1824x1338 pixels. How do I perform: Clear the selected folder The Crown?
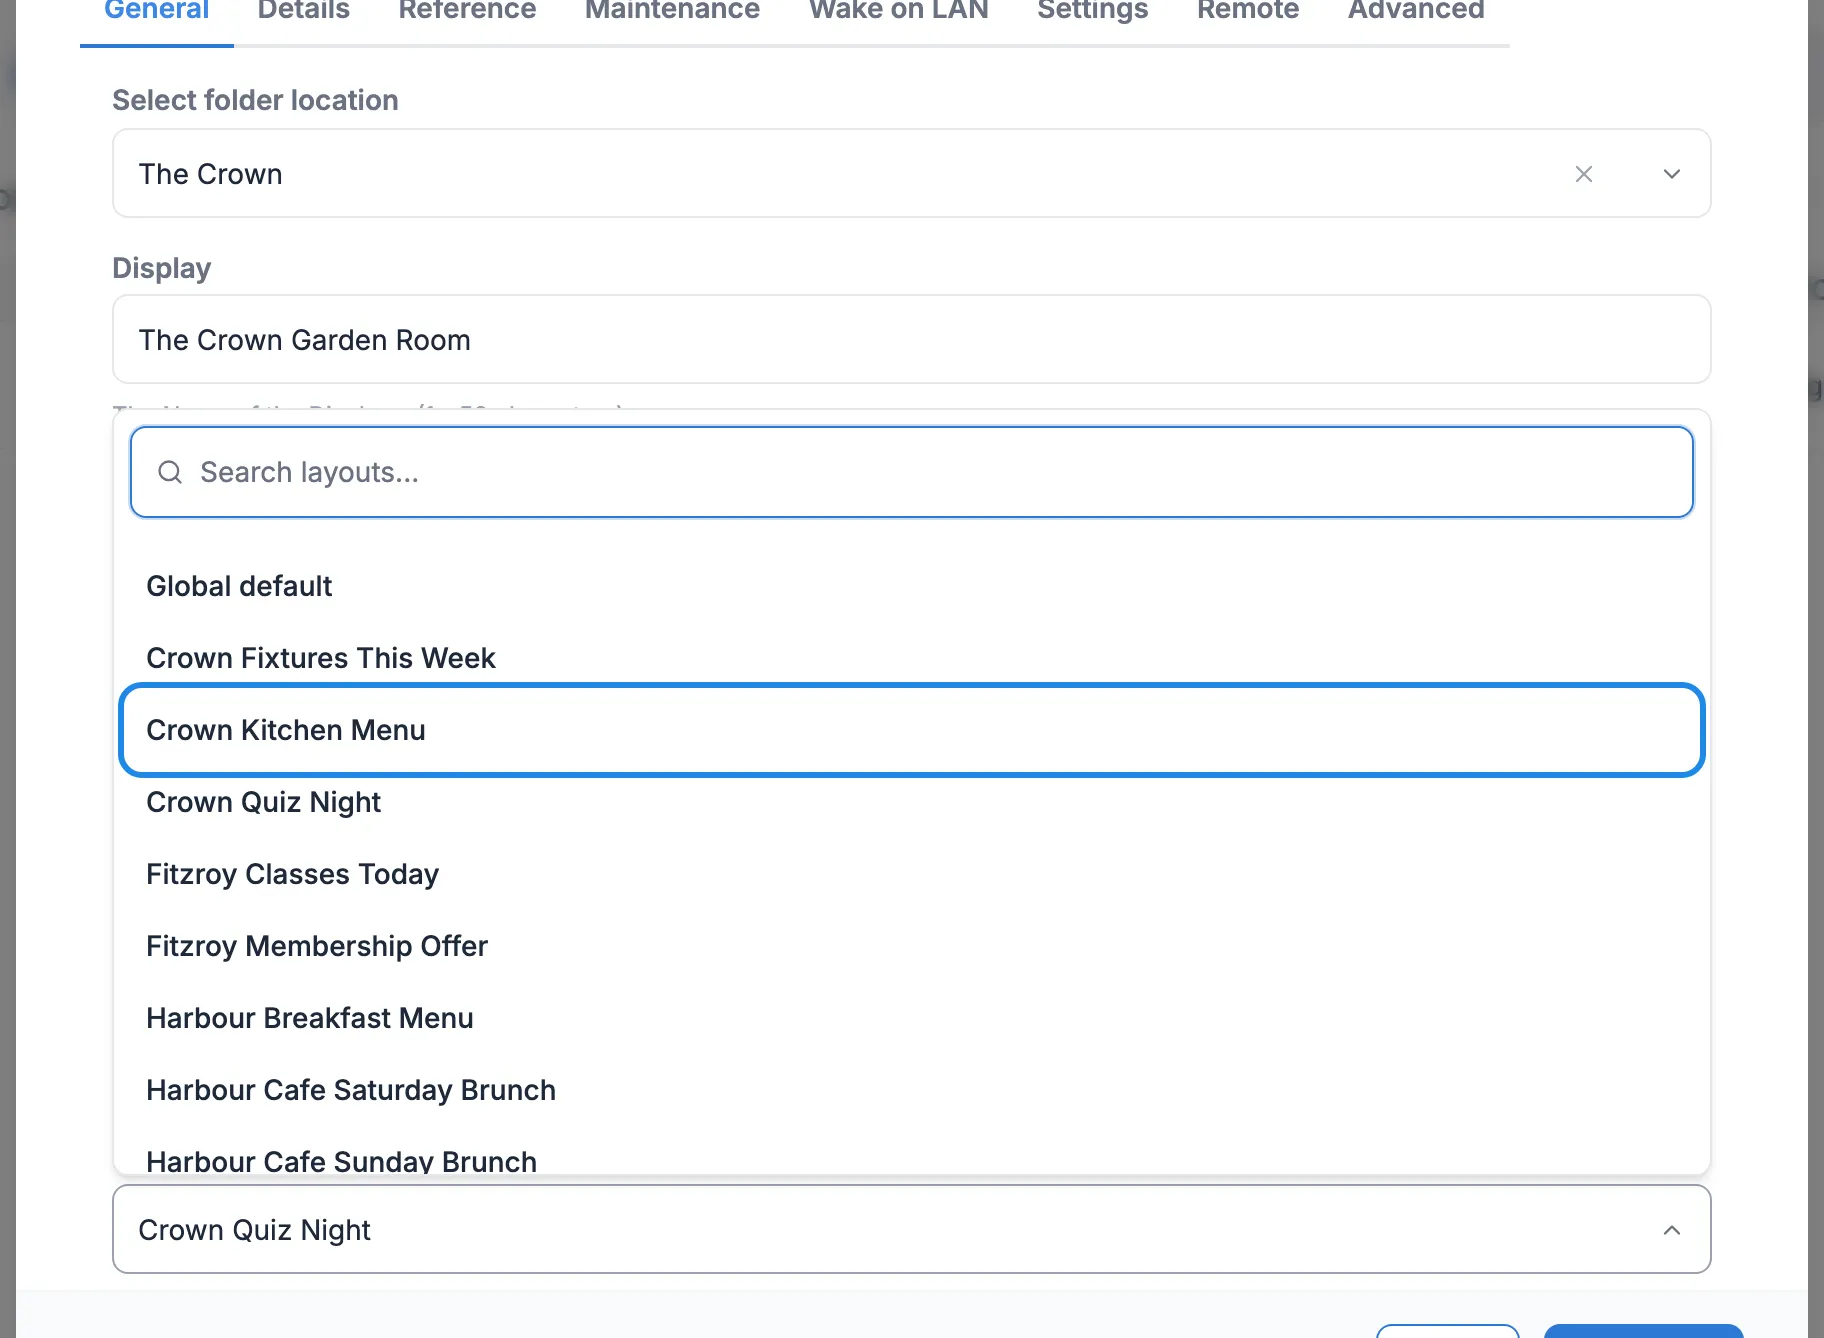pyautogui.click(x=1584, y=174)
